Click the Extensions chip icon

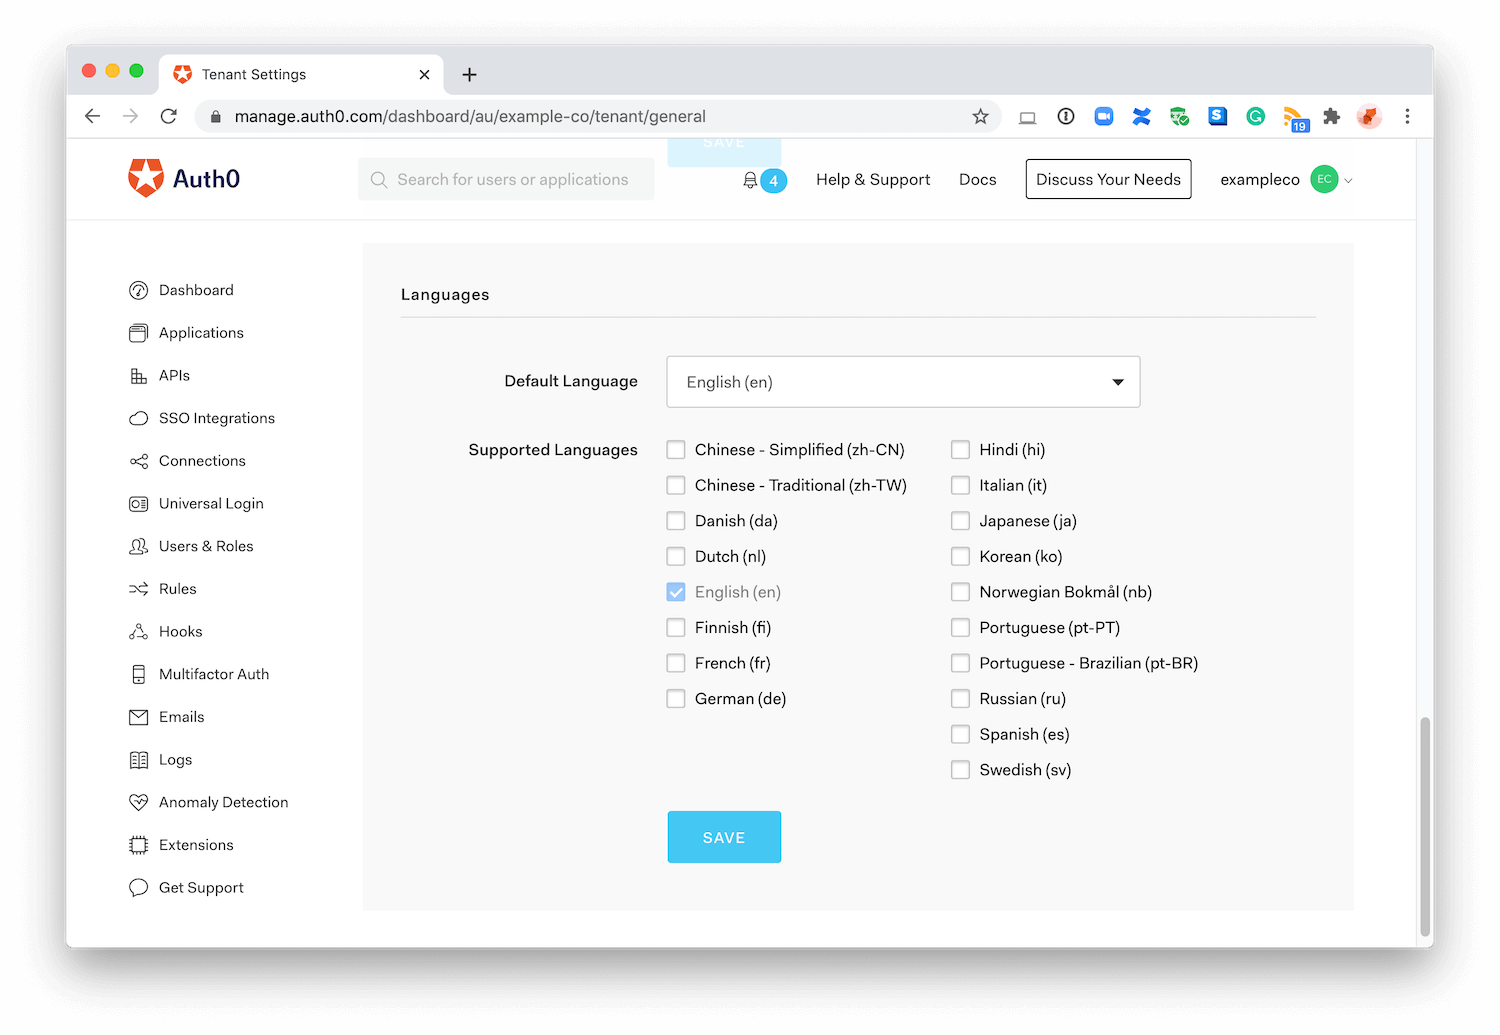(138, 845)
